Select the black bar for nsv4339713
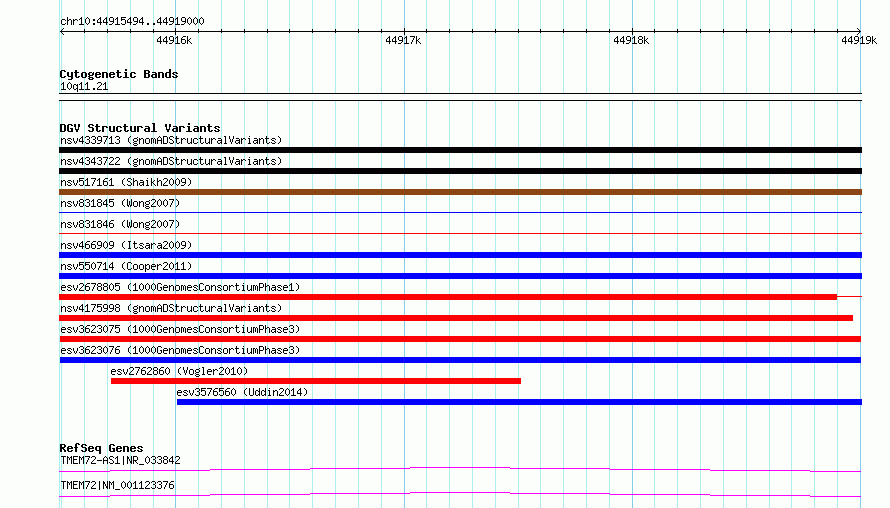Screen dimensions: 890x508 pyautogui.click(x=460, y=150)
